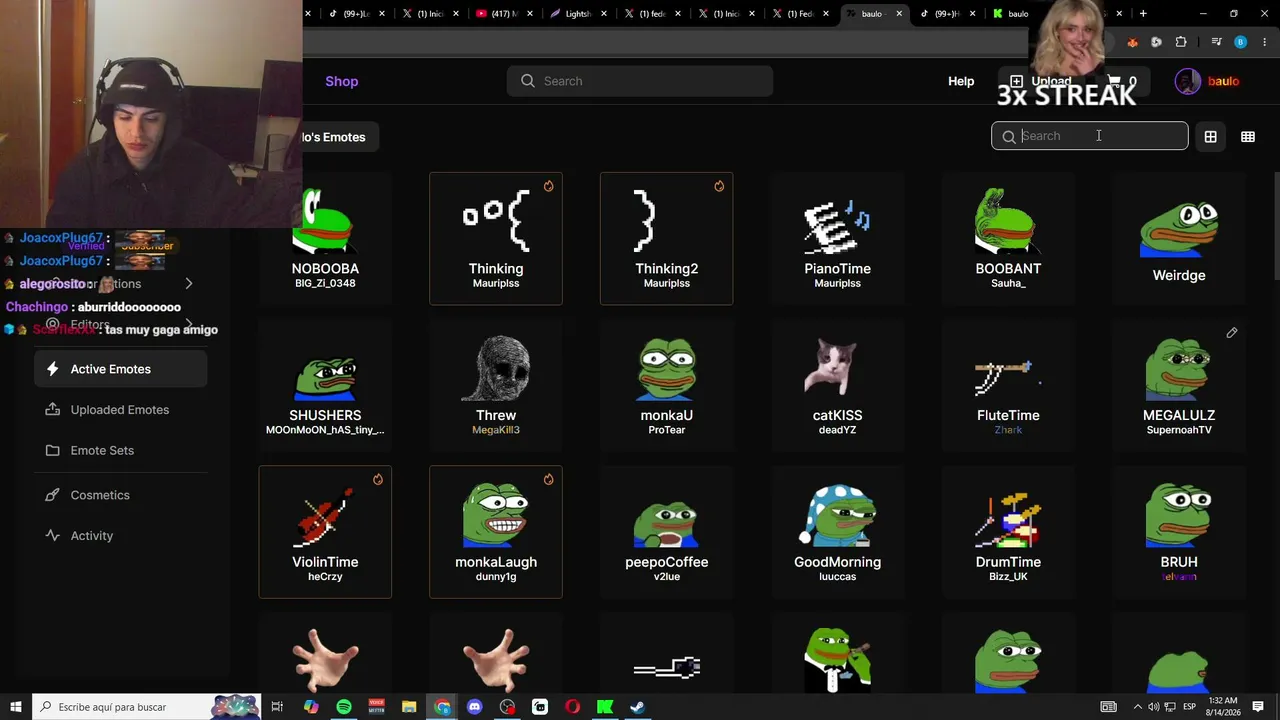Open the PianoTime emote

[837, 239]
